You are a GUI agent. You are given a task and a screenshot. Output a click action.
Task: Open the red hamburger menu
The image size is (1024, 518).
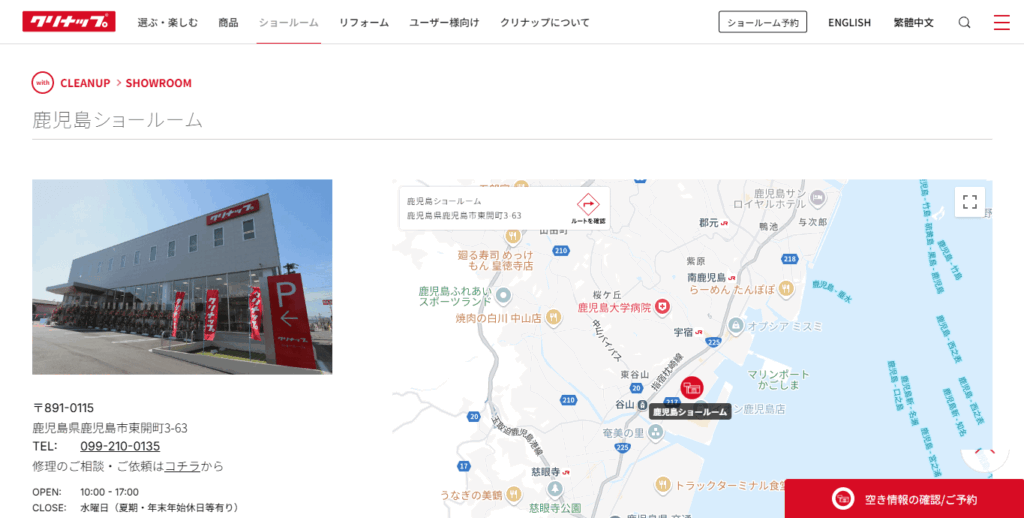[1001, 22]
